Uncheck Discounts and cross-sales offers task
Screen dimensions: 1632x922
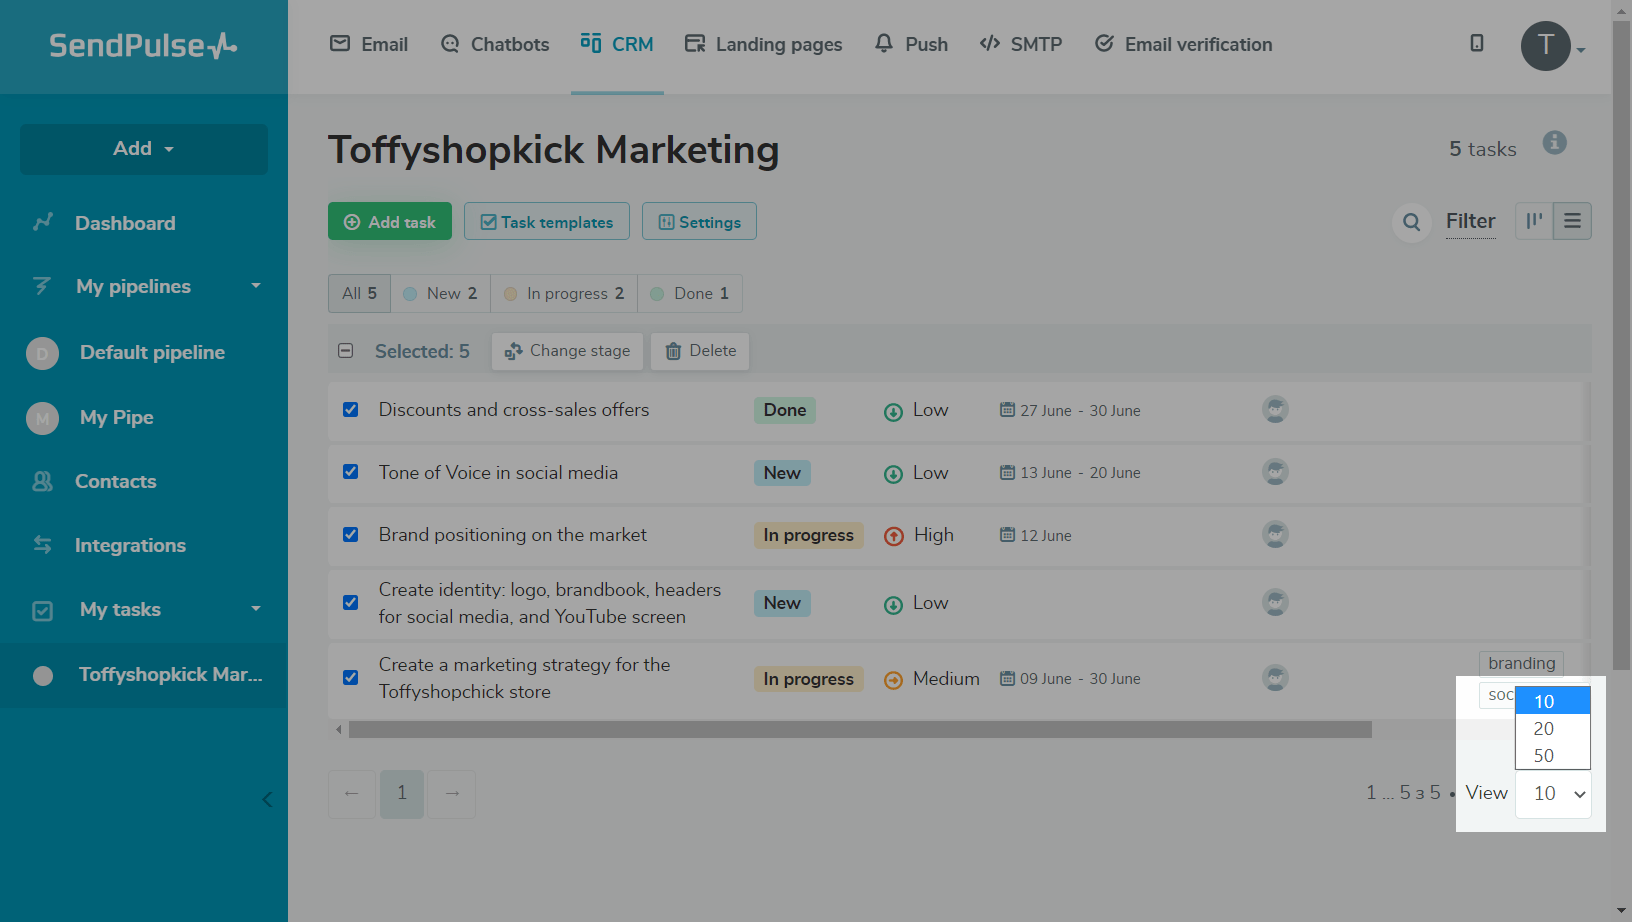[351, 409]
